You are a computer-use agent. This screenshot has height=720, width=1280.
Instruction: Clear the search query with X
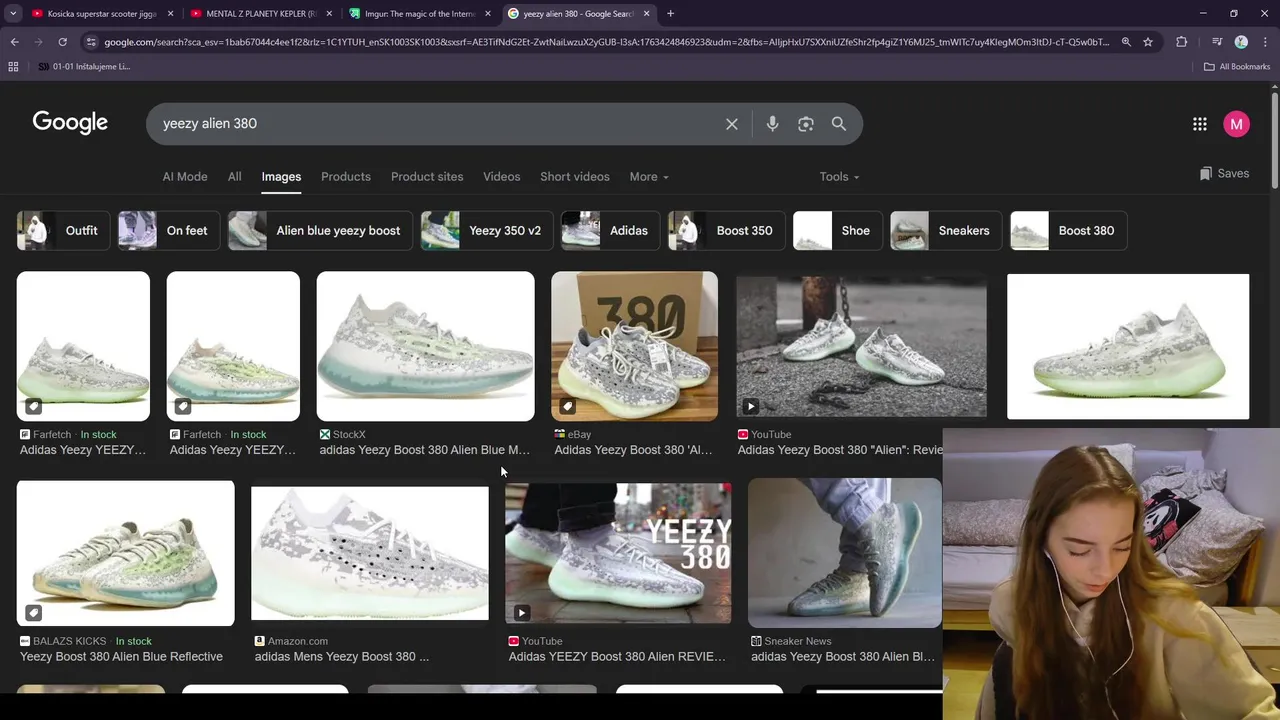point(732,124)
